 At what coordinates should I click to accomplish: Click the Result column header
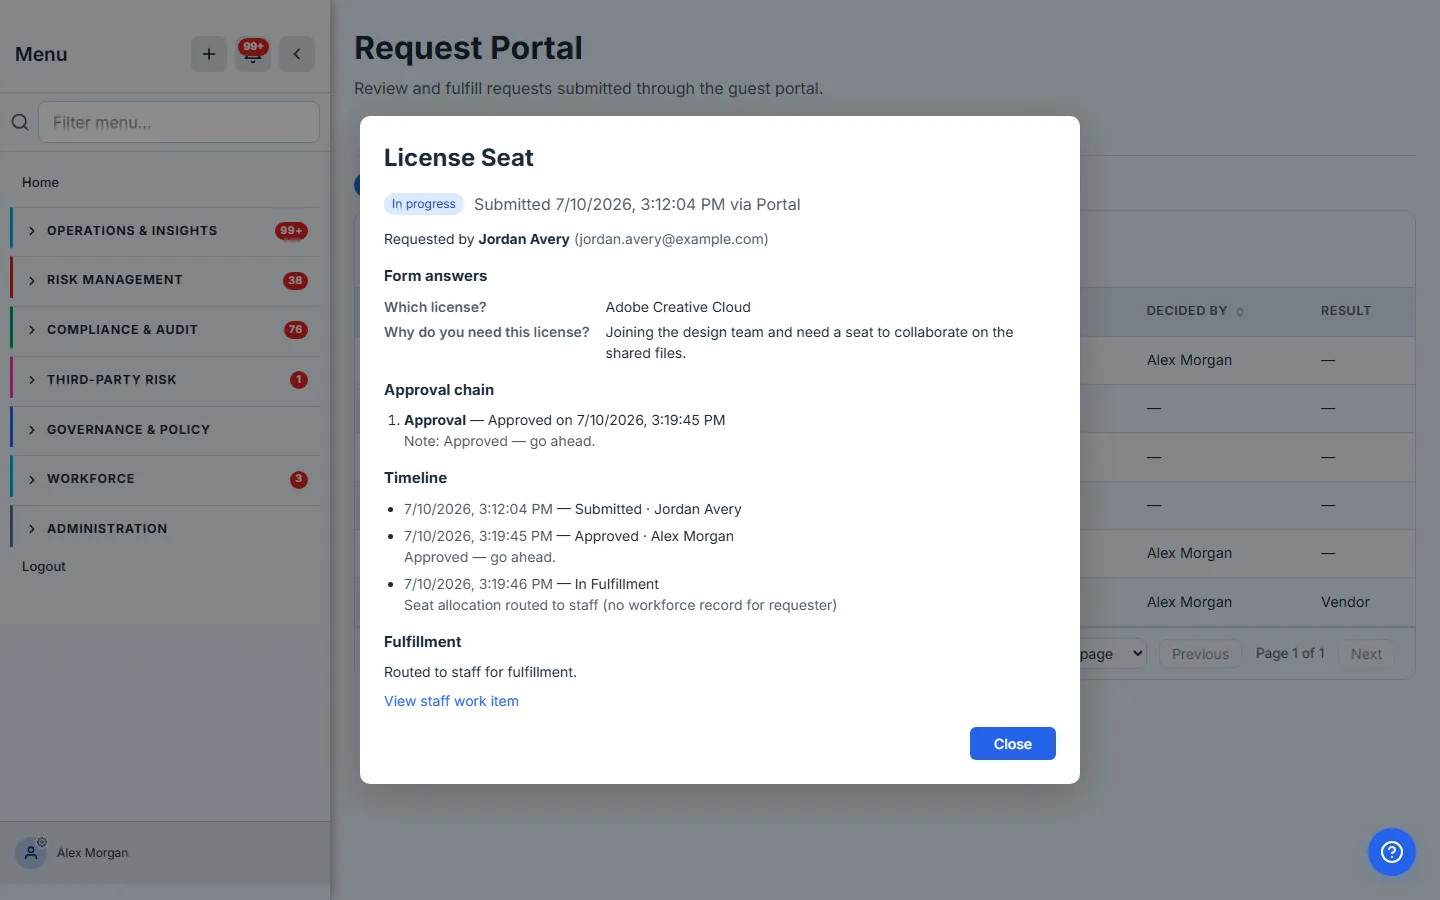pyautogui.click(x=1345, y=311)
